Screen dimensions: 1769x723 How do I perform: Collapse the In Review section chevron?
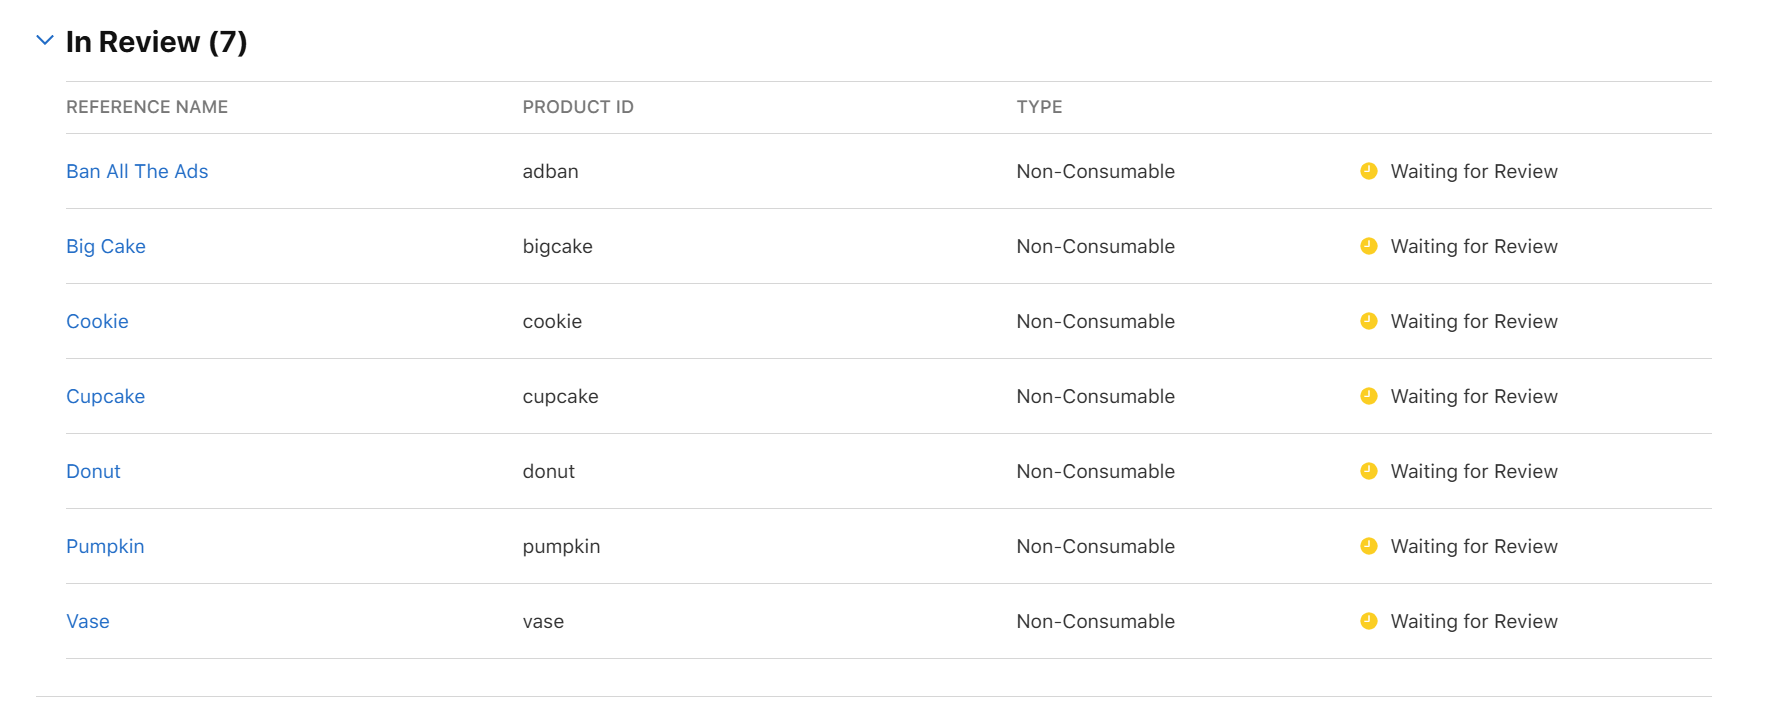(x=44, y=41)
